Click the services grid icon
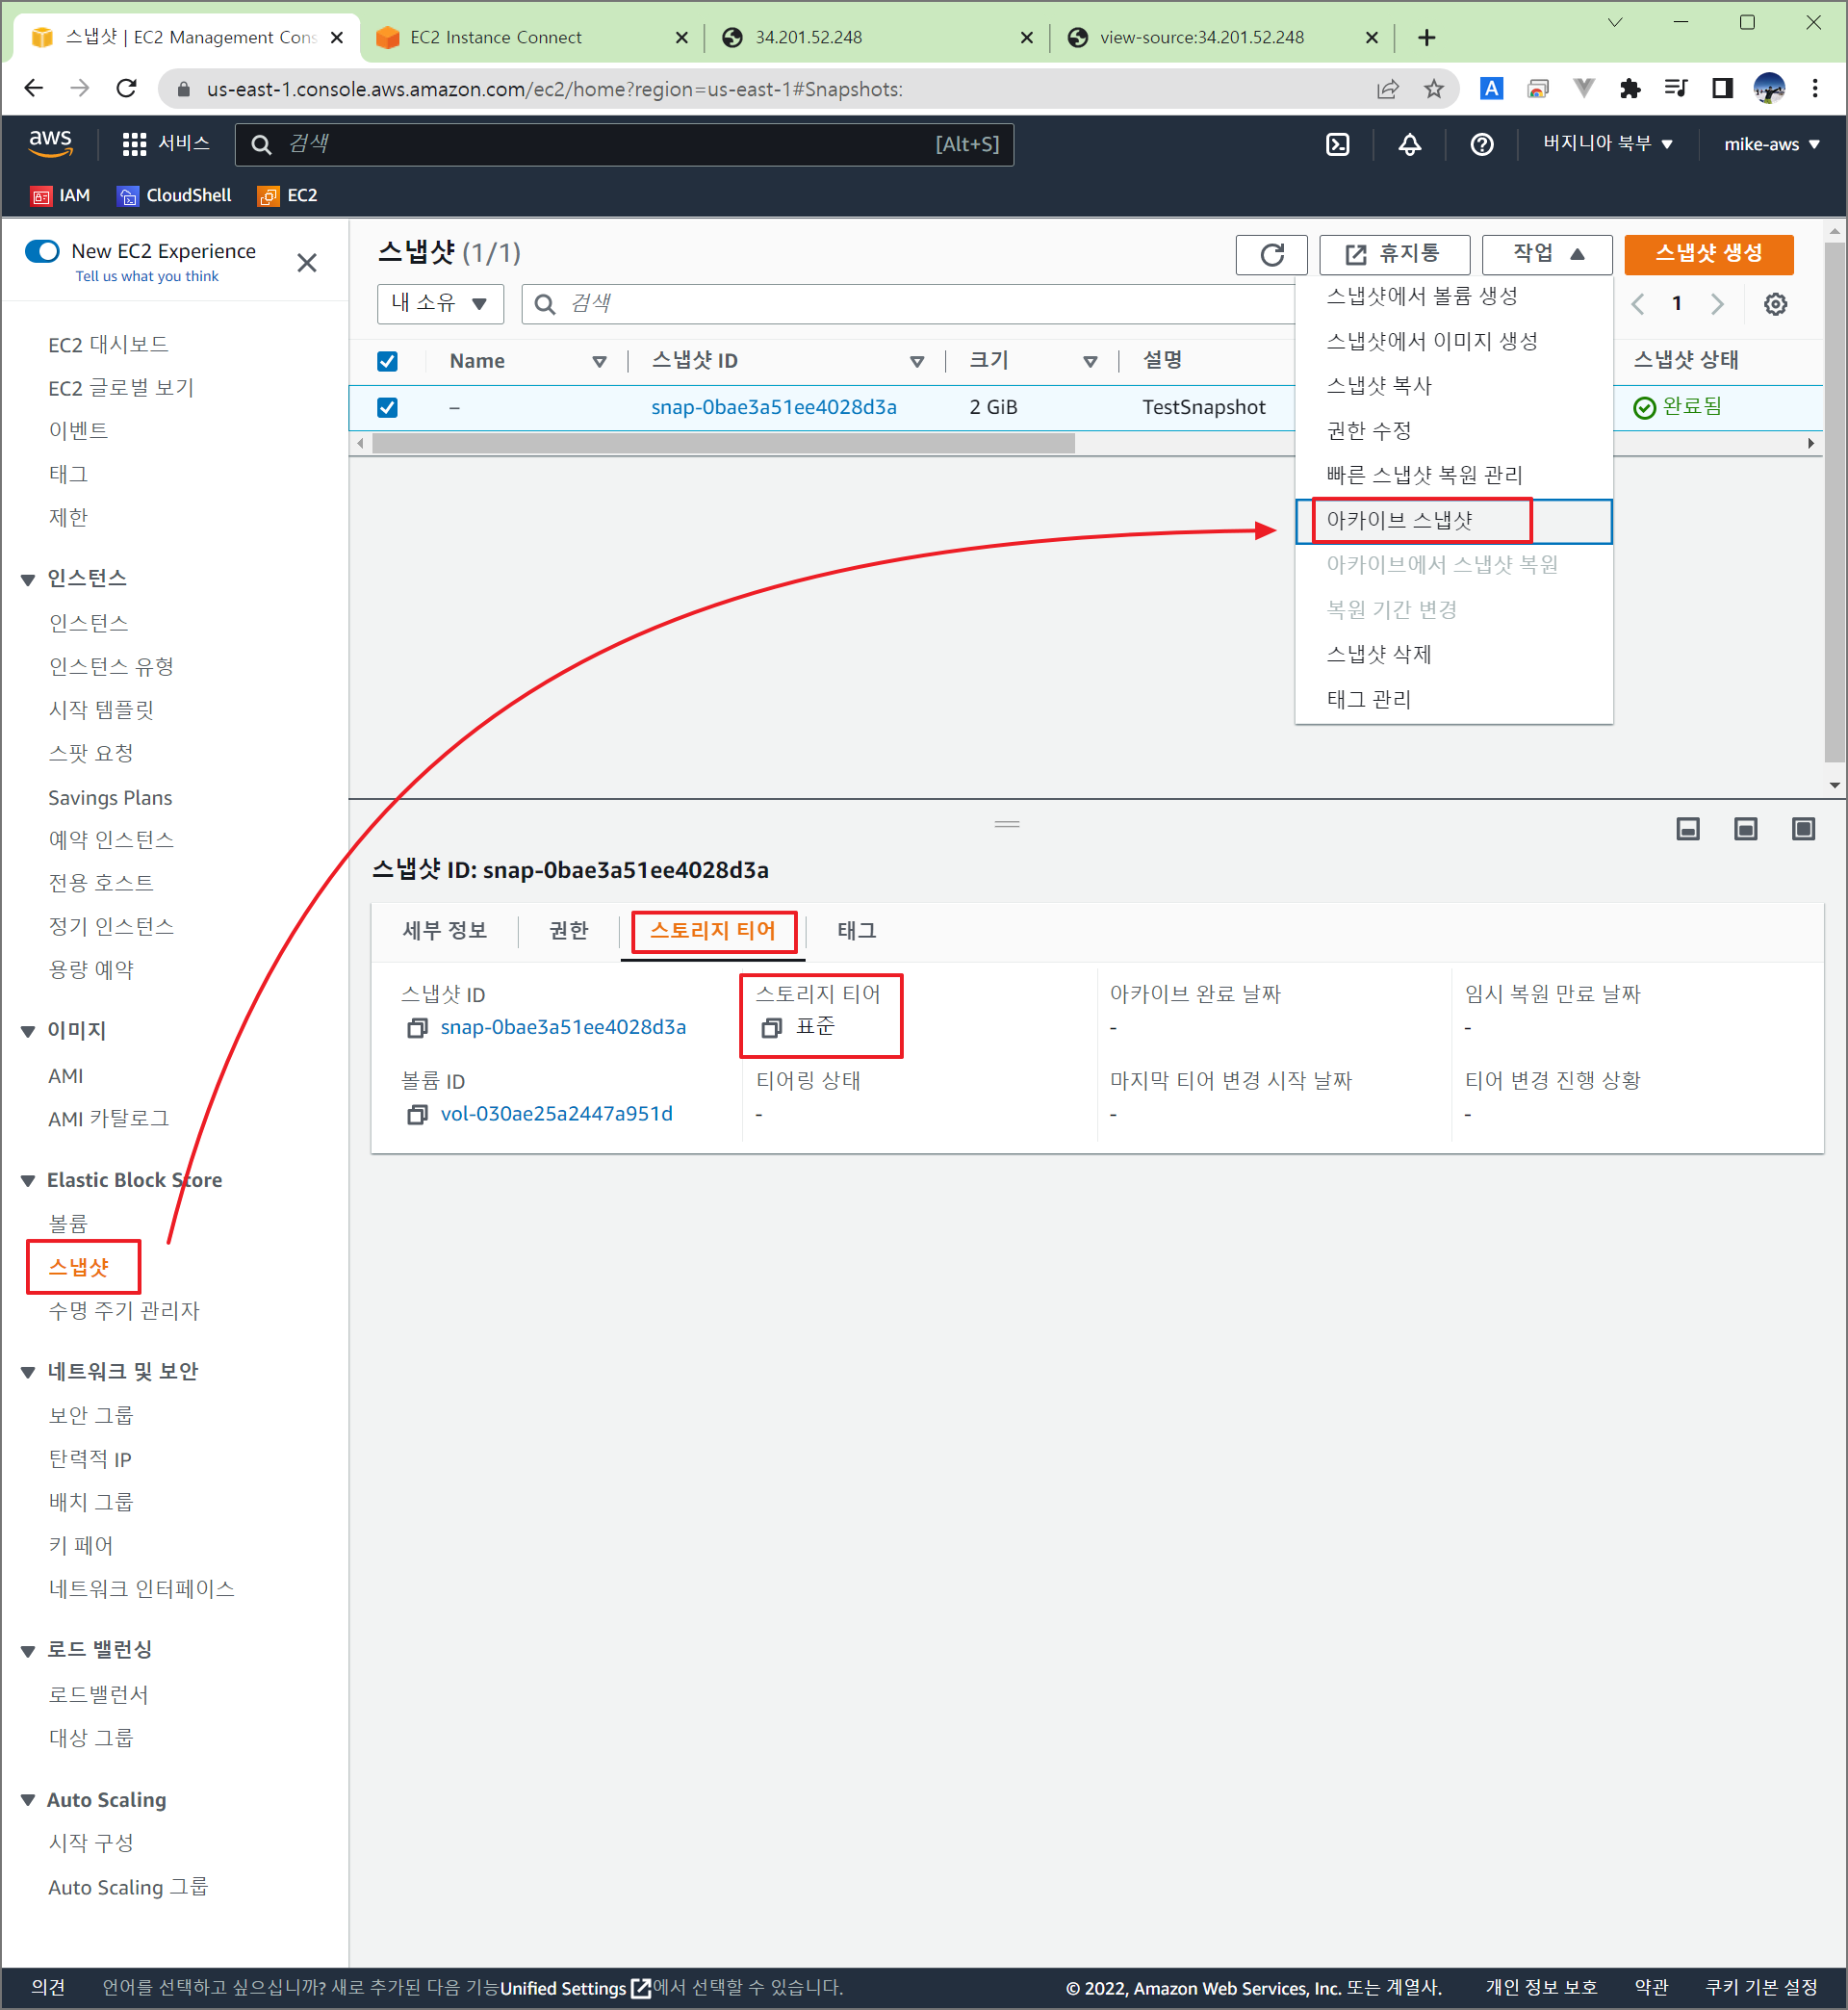1848x2010 pixels. point(134,144)
